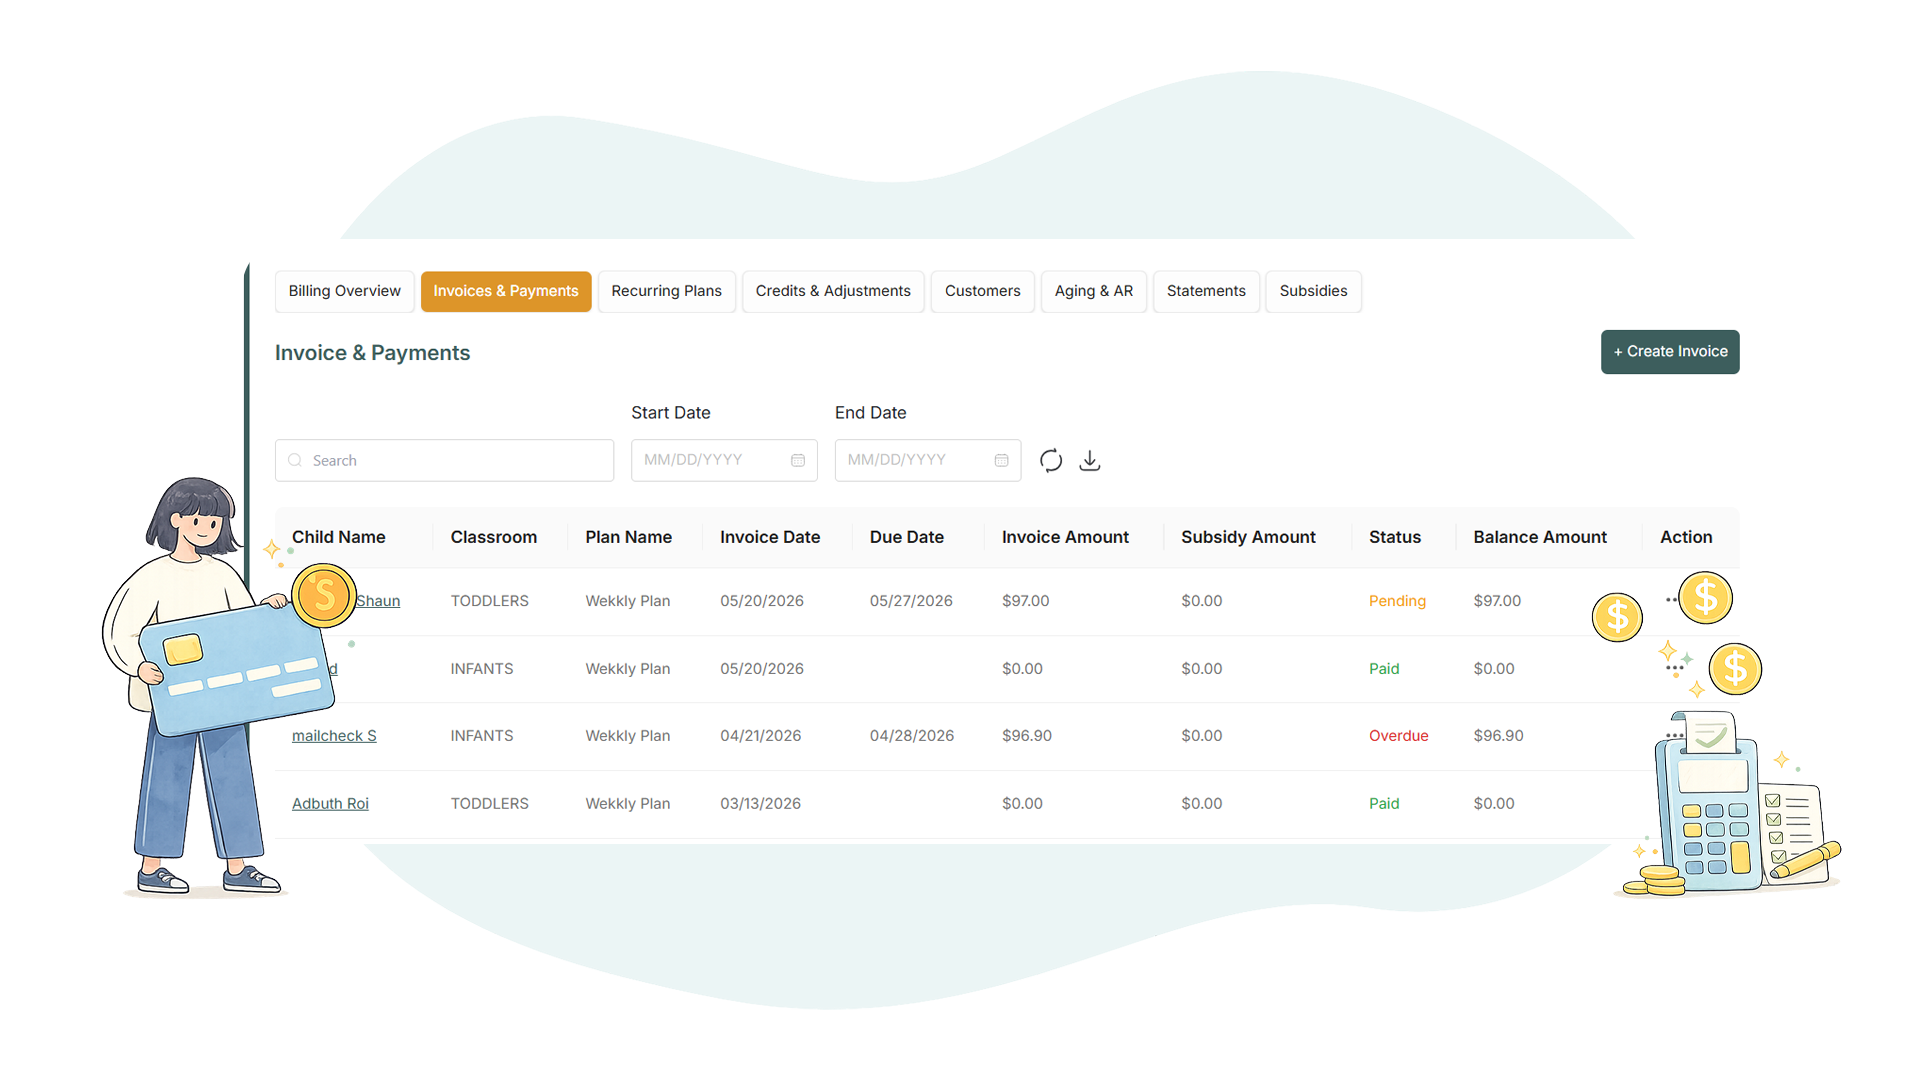Click the $97.00 invoice amount cell
The width and height of the screenshot is (1920, 1080).
(x=1025, y=601)
